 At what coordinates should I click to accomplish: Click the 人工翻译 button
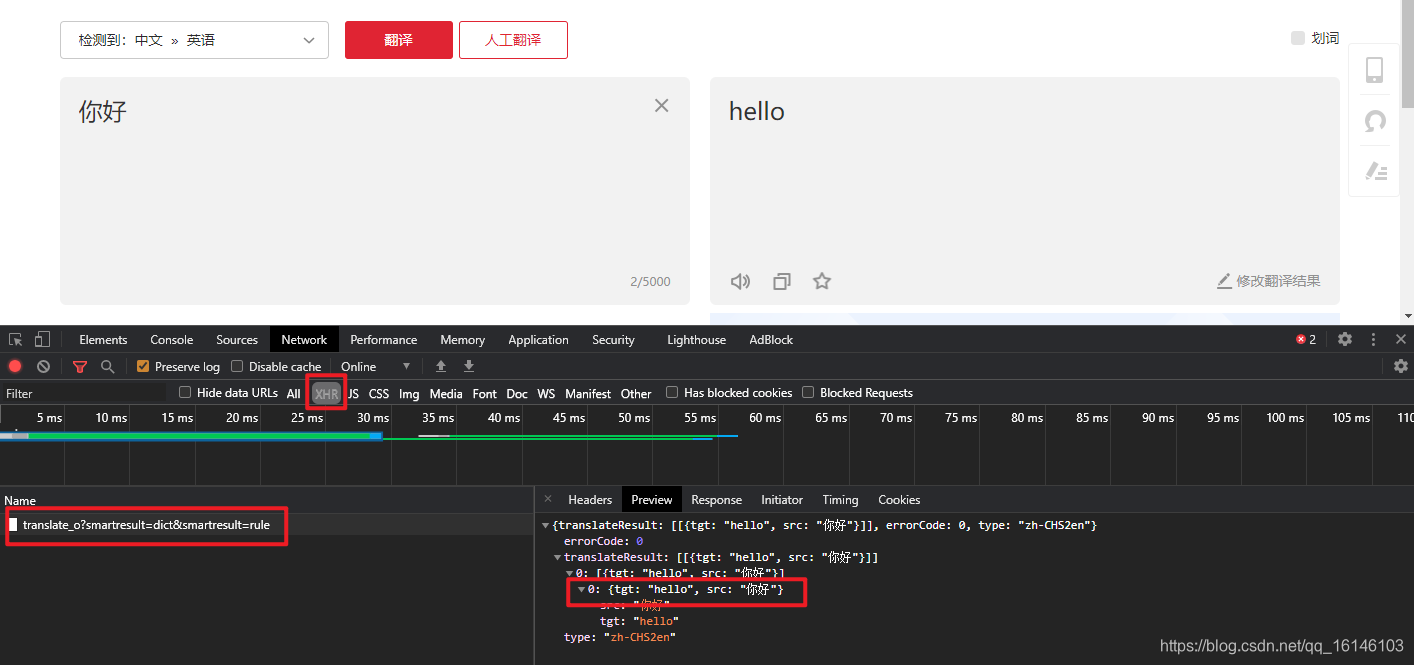513,40
